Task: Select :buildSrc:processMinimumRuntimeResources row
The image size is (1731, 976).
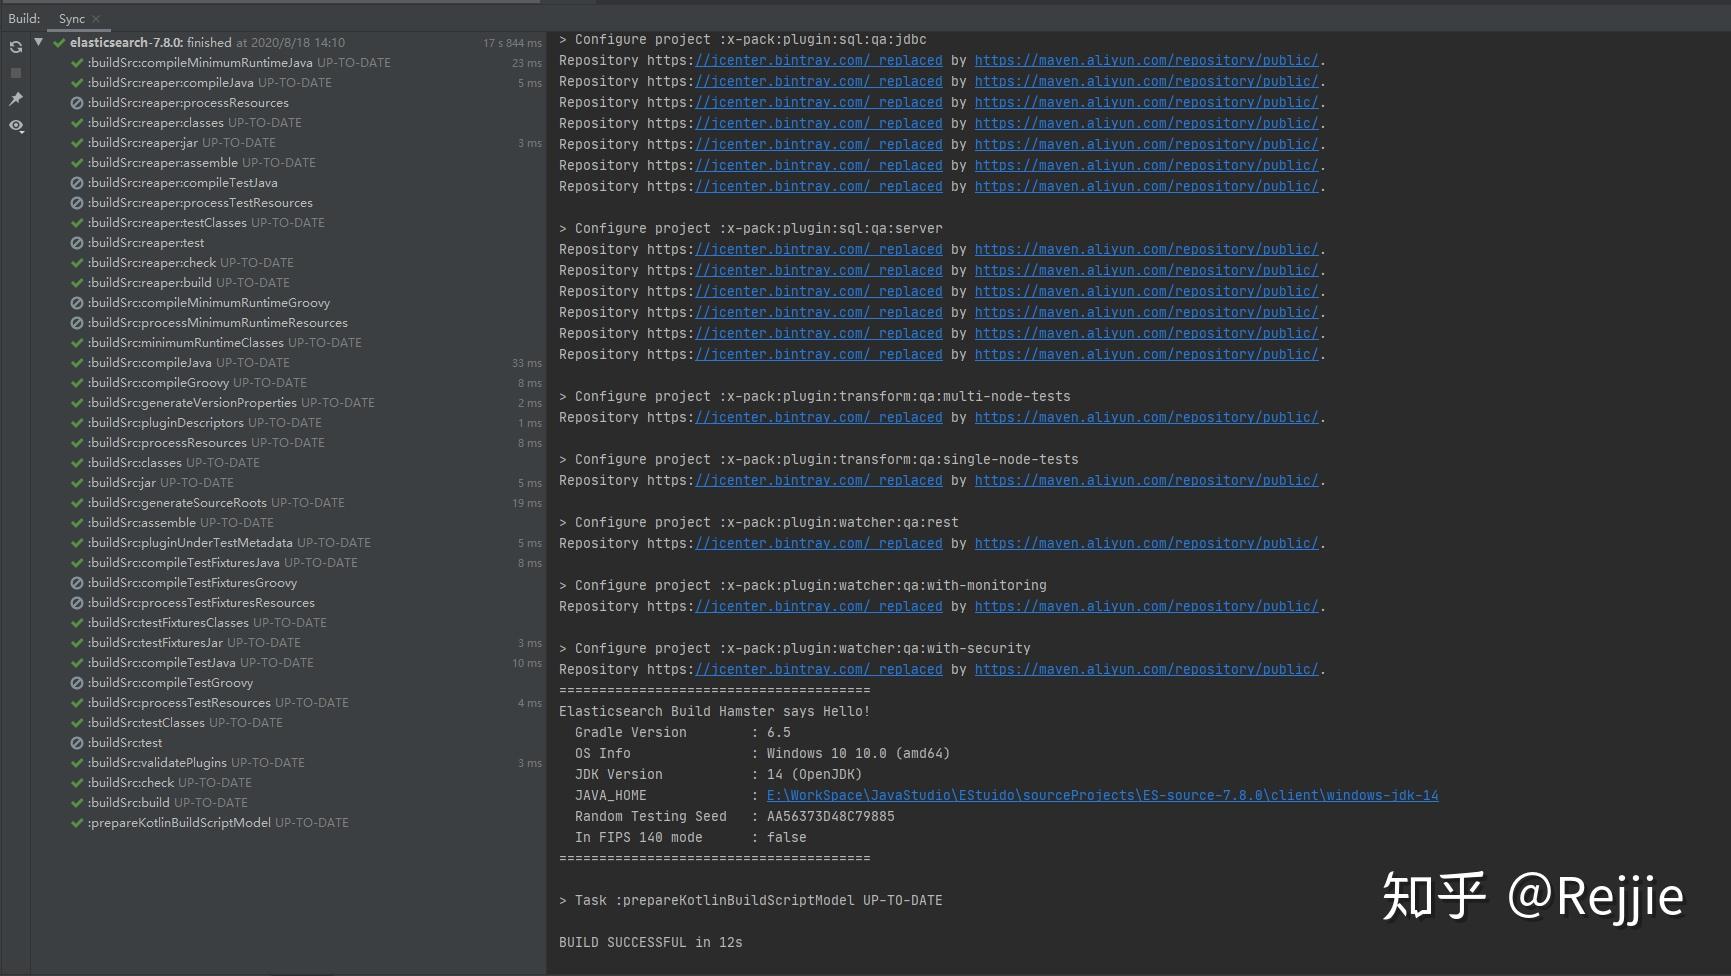Action: click(288, 322)
